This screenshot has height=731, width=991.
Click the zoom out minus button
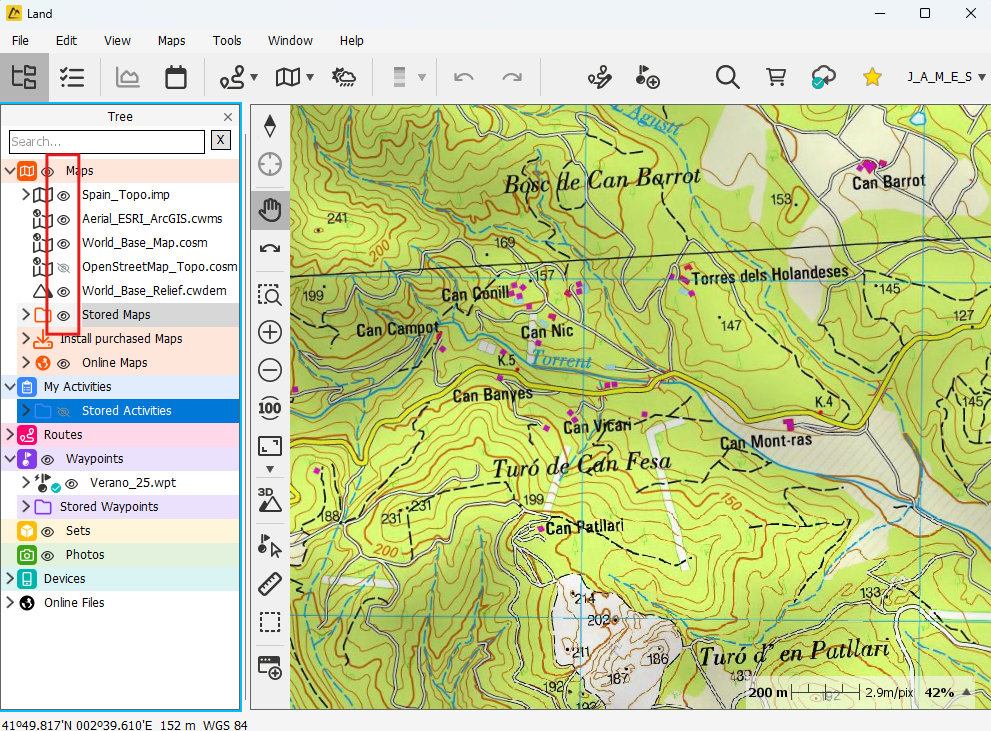(x=270, y=371)
